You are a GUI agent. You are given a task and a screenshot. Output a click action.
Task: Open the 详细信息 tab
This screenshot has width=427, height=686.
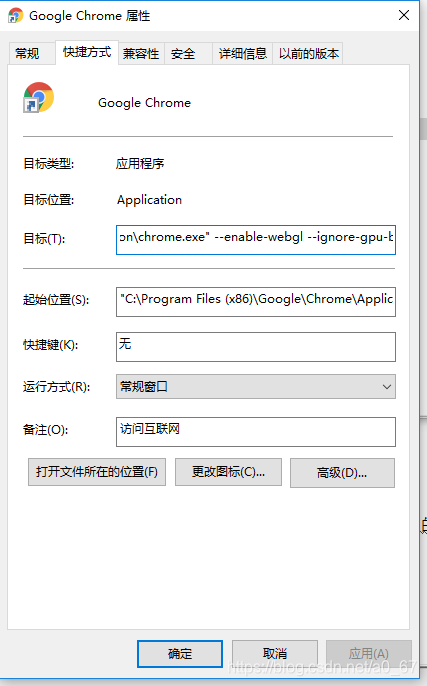tap(242, 54)
